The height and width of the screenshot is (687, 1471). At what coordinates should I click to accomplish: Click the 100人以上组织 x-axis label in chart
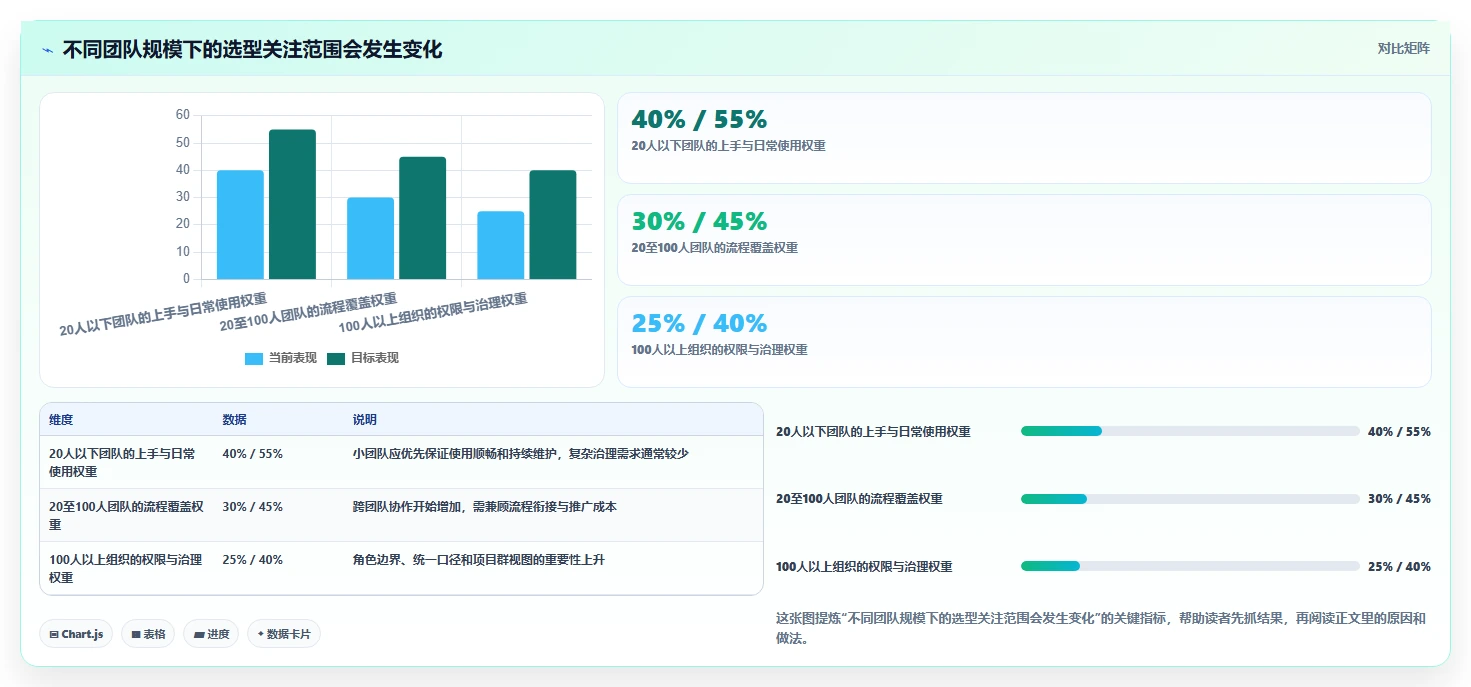tap(433, 313)
